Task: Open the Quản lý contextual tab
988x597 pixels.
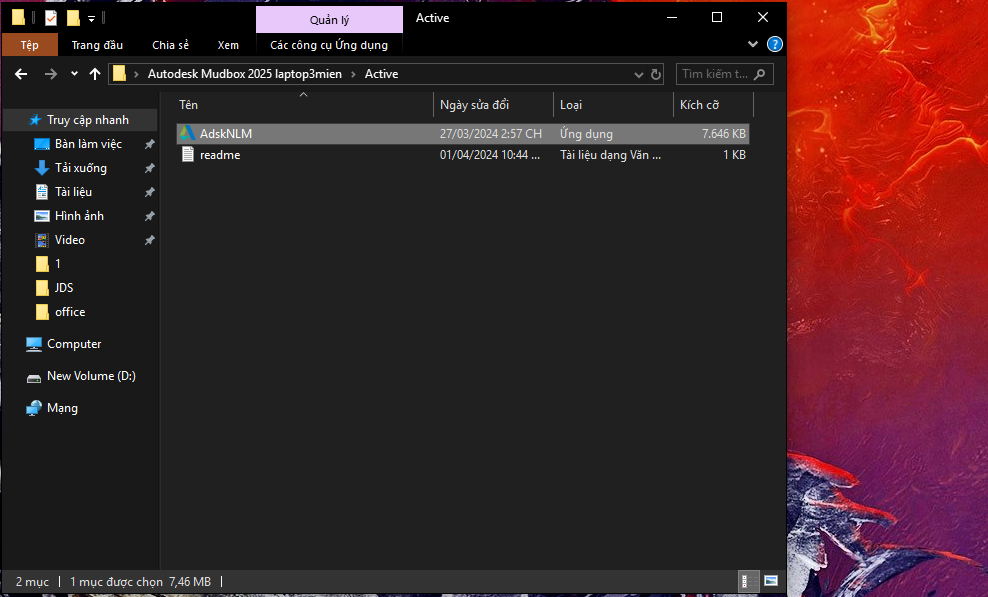Action: point(329,20)
